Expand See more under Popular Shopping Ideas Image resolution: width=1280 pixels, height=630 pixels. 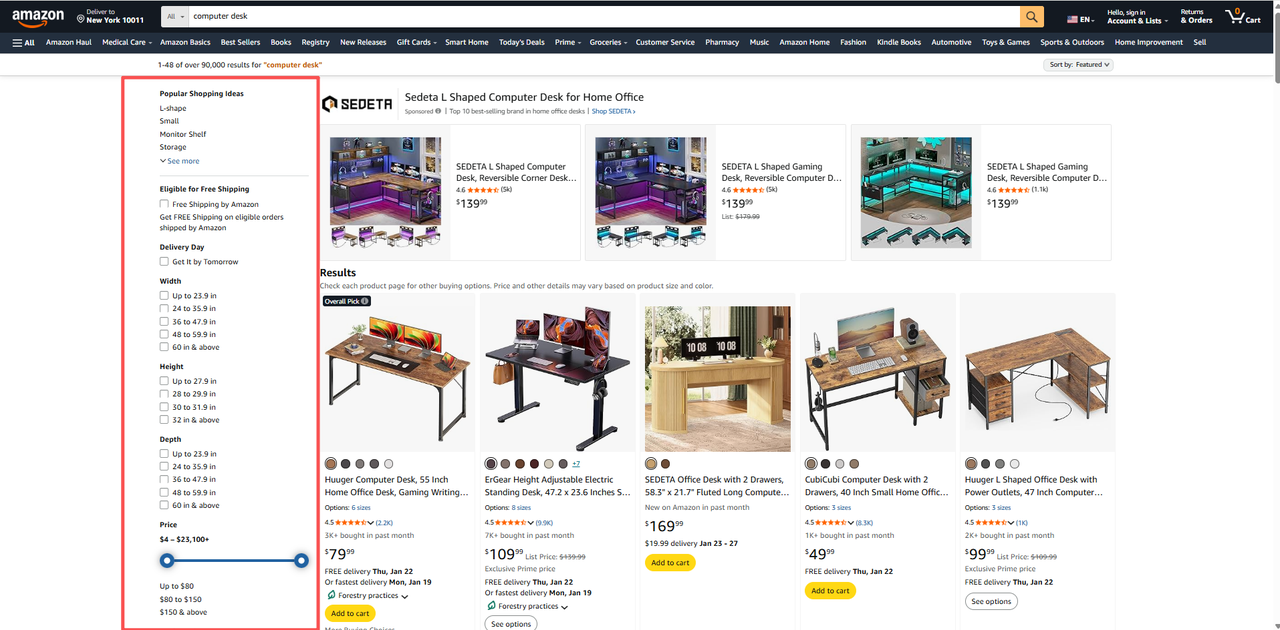pyautogui.click(x=179, y=161)
